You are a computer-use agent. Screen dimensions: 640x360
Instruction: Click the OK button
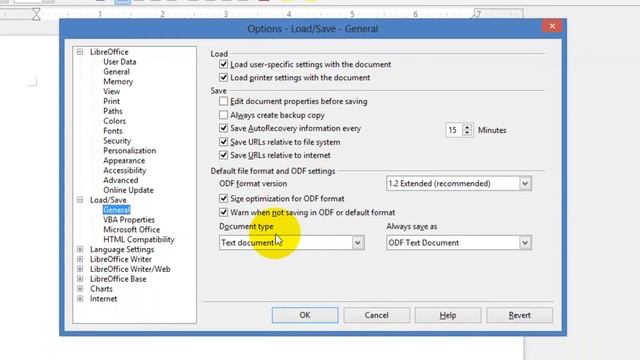tap(305, 315)
